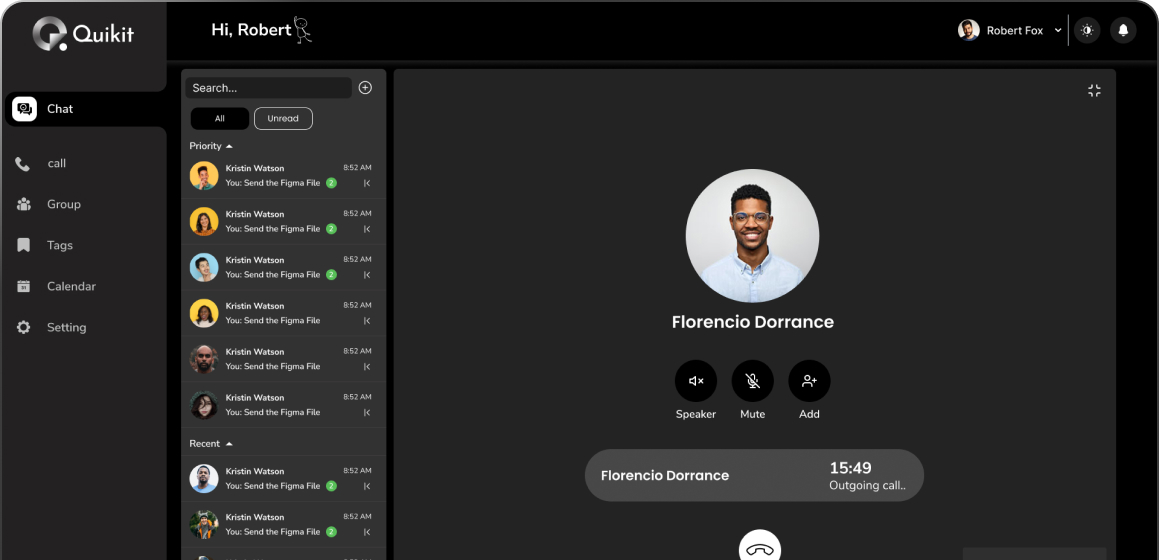The height and width of the screenshot is (560, 1159).
Task: Toggle the Speaker button
Action: [696, 381]
